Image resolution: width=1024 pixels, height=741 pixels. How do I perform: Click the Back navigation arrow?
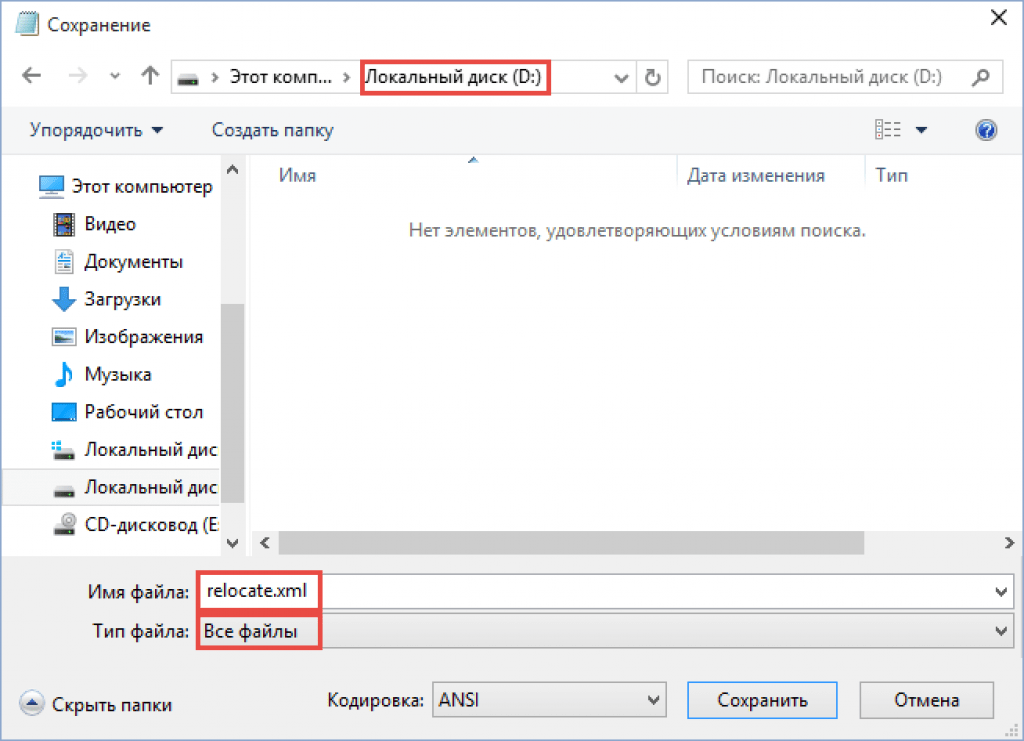[x=31, y=77]
